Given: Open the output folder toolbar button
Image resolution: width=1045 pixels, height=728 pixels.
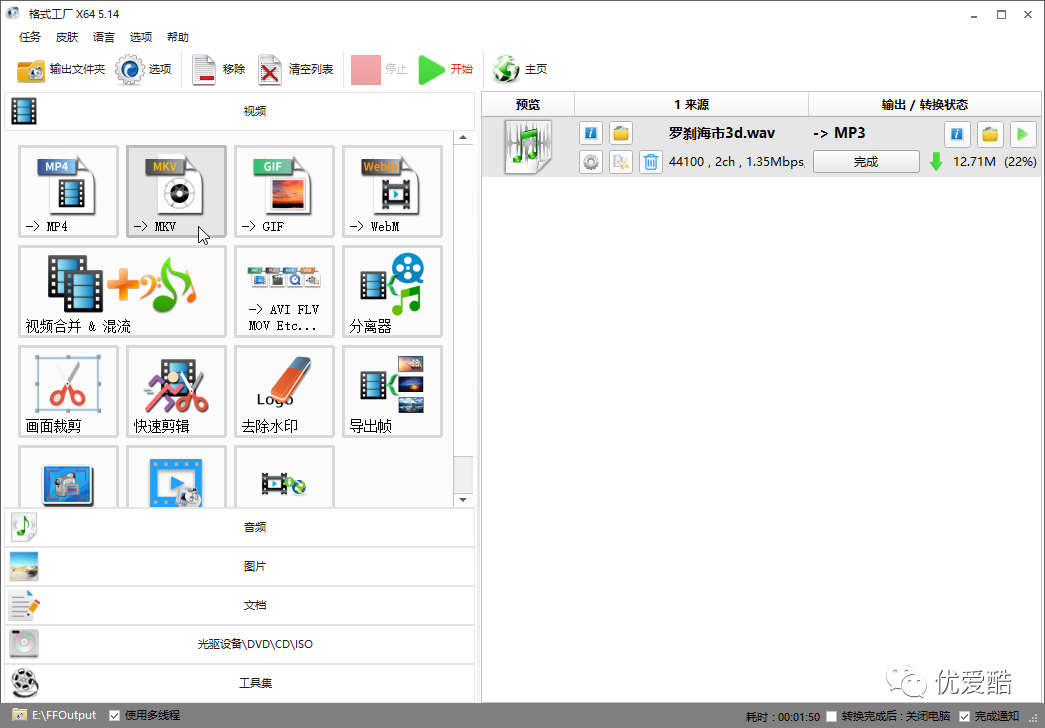Looking at the screenshot, I should pos(61,69).
